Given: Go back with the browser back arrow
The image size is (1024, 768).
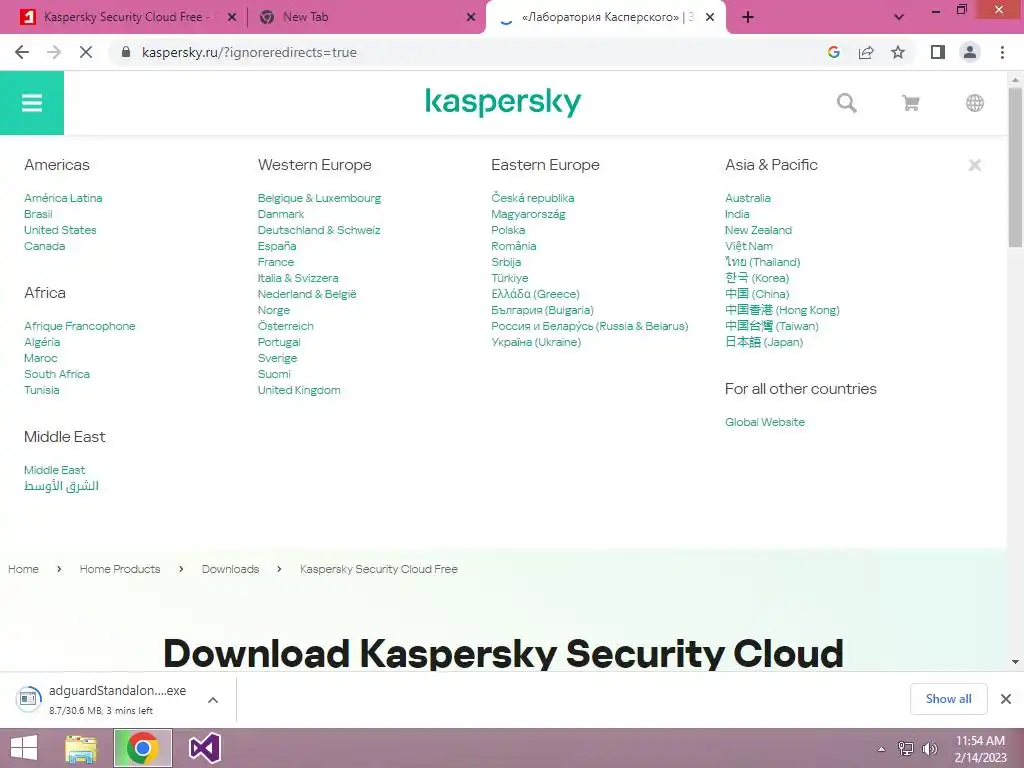Looking at the screenshot, I should tap(22, 52).
